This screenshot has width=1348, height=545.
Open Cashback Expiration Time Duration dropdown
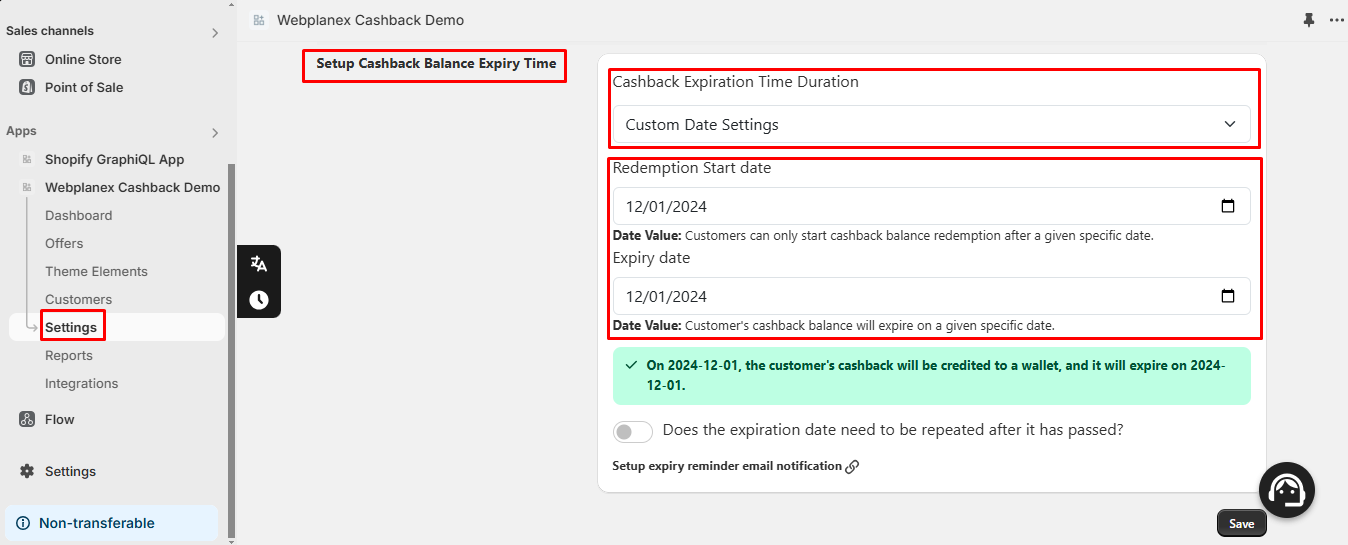tap(932, 125)
